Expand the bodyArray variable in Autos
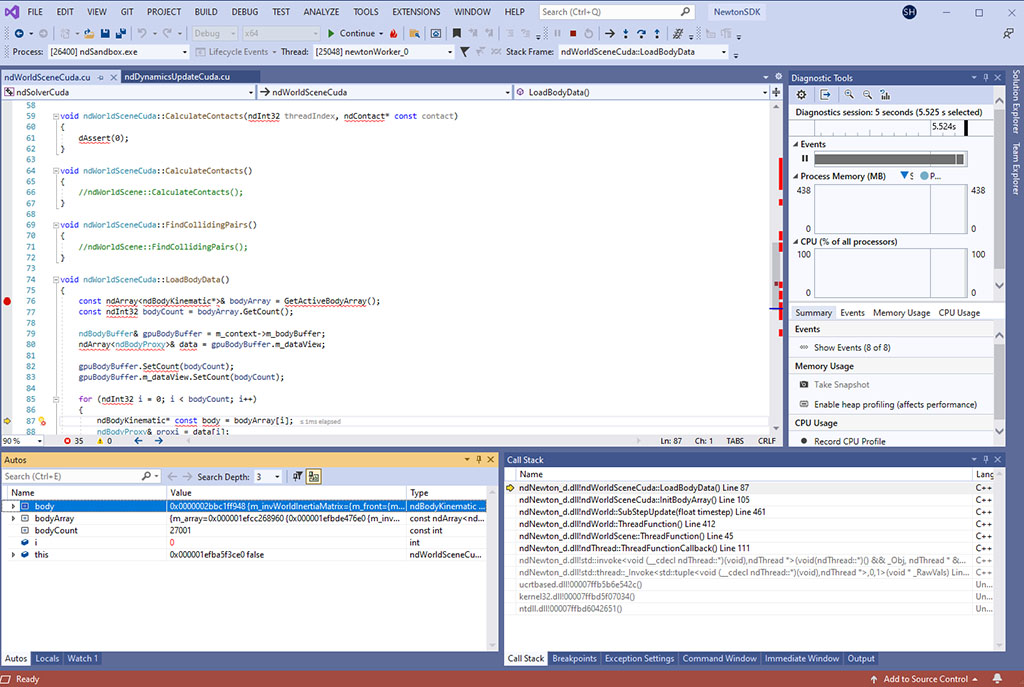 [x=13, y=519]
